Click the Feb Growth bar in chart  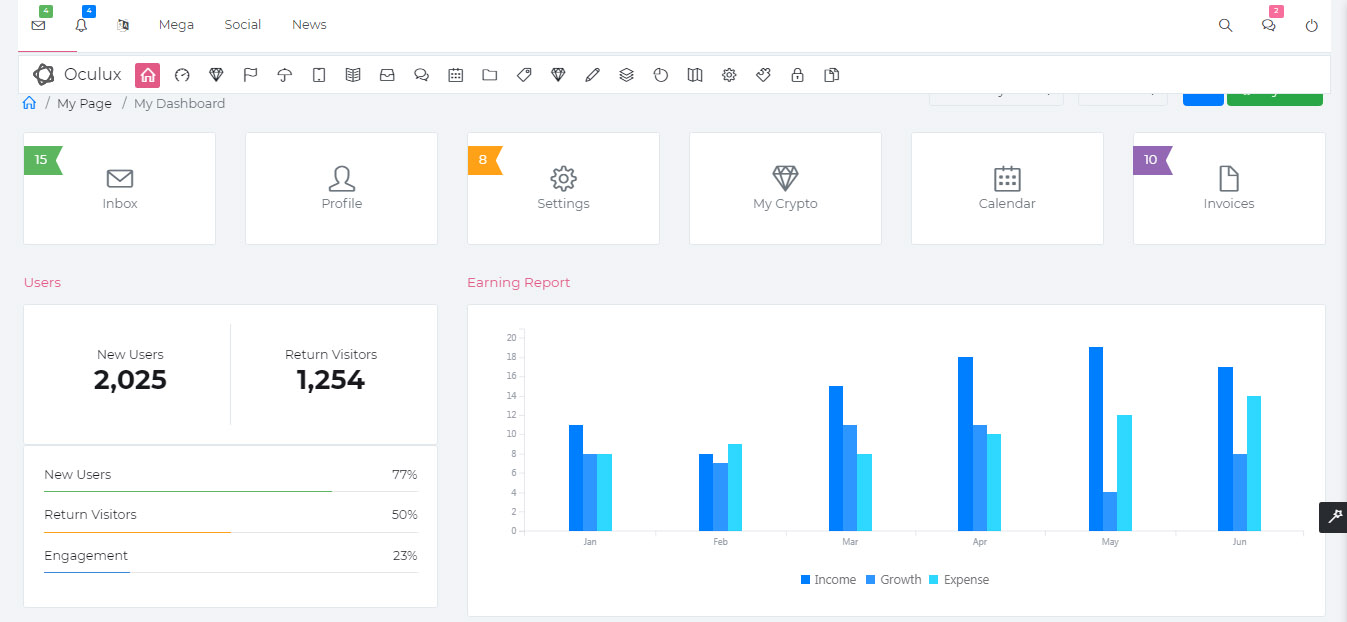click(720, 497)
